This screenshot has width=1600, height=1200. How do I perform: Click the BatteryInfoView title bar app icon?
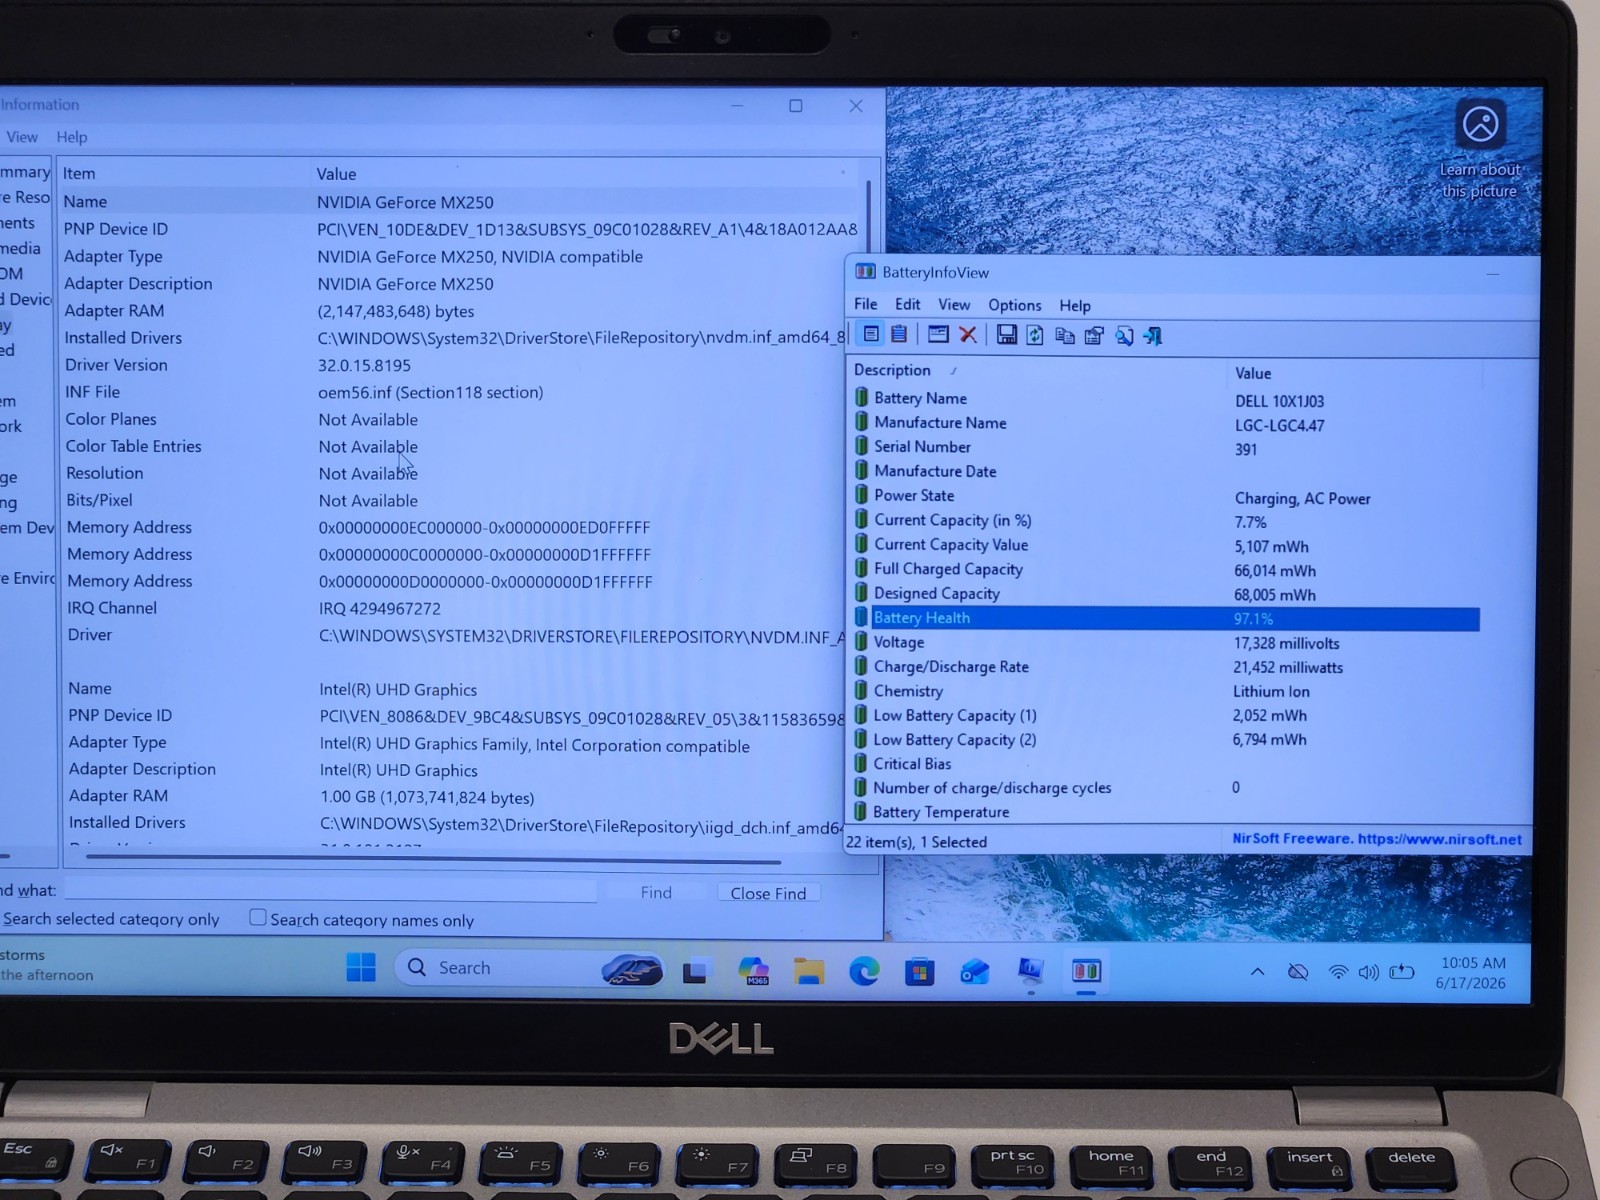(x=865, y=271)
